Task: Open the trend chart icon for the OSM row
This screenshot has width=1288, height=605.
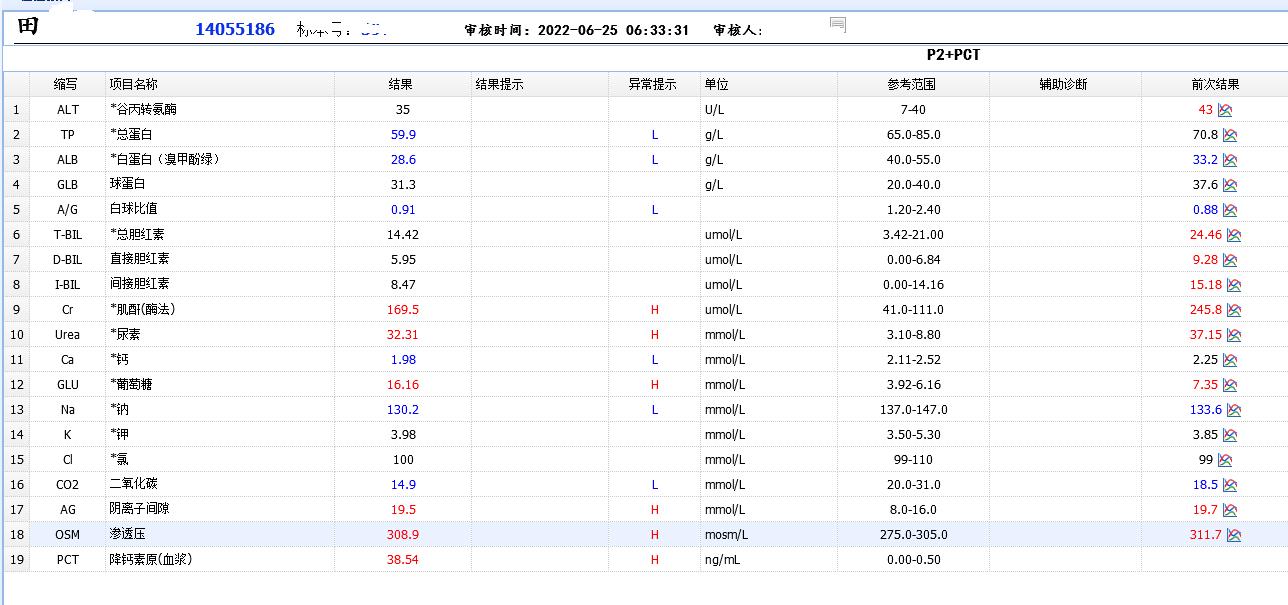Action: pos(1234,535)
